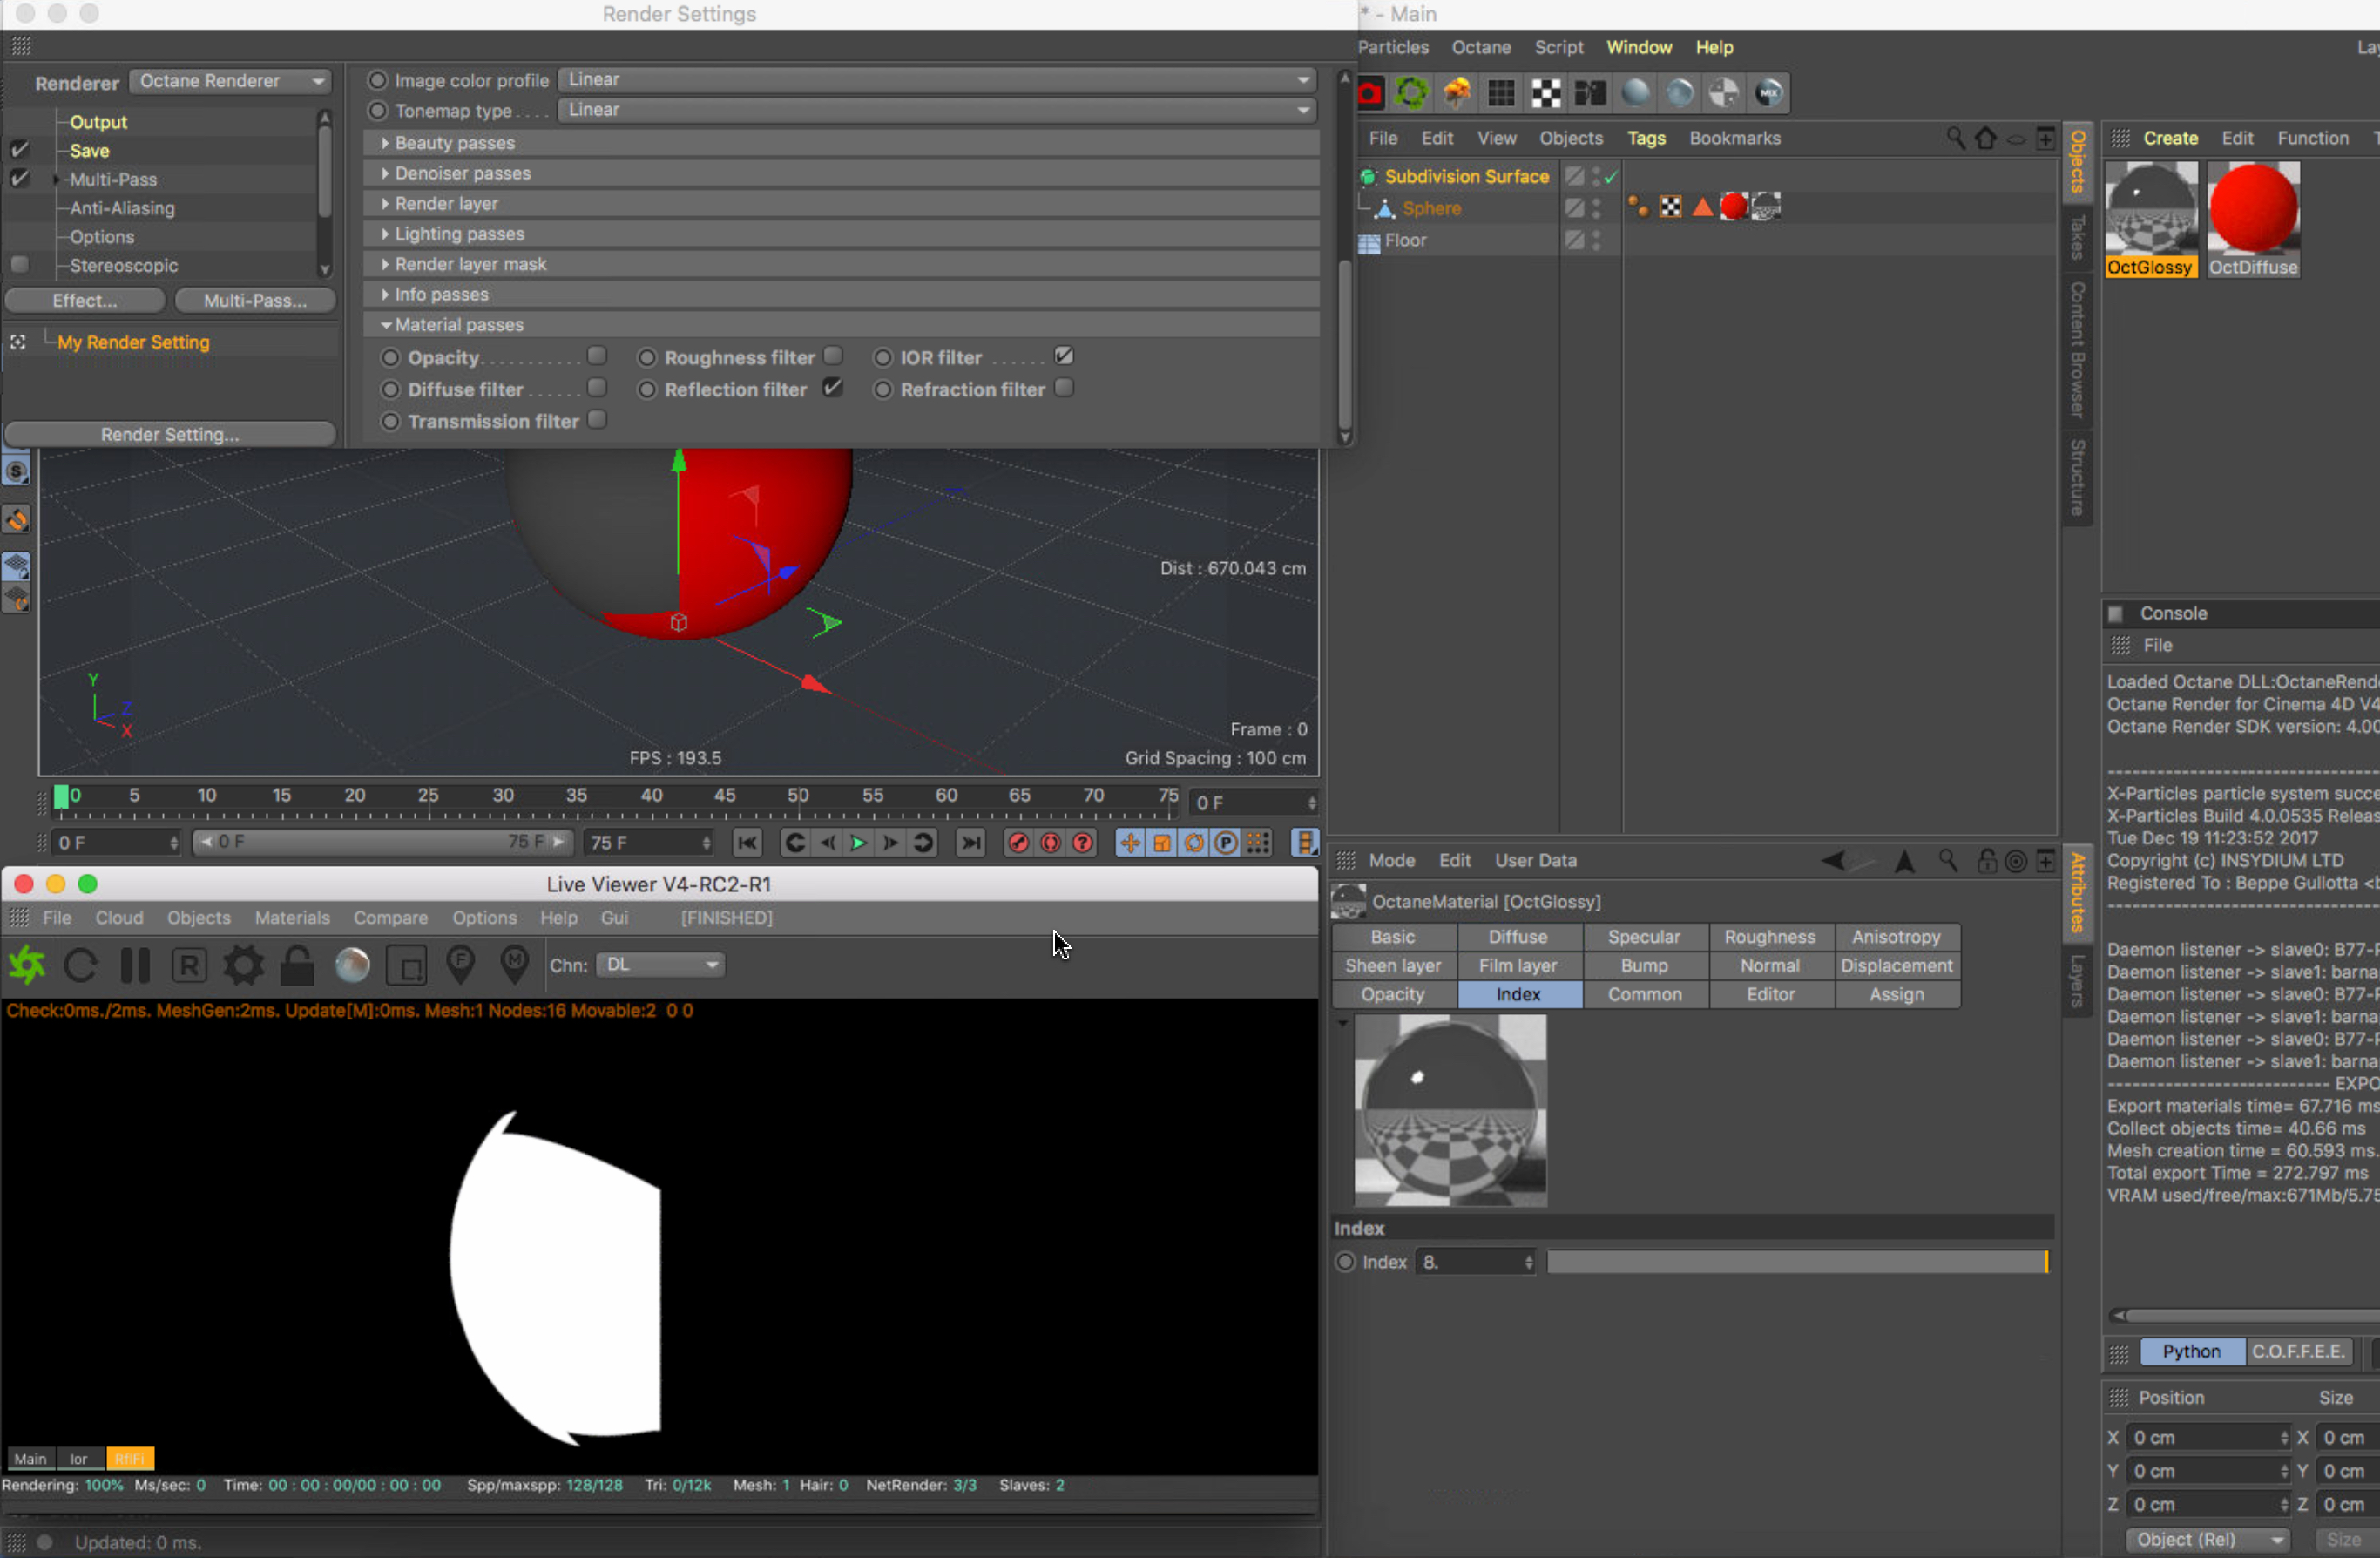
Task: Click the Index slider bar
Action: point(1796,1262)
